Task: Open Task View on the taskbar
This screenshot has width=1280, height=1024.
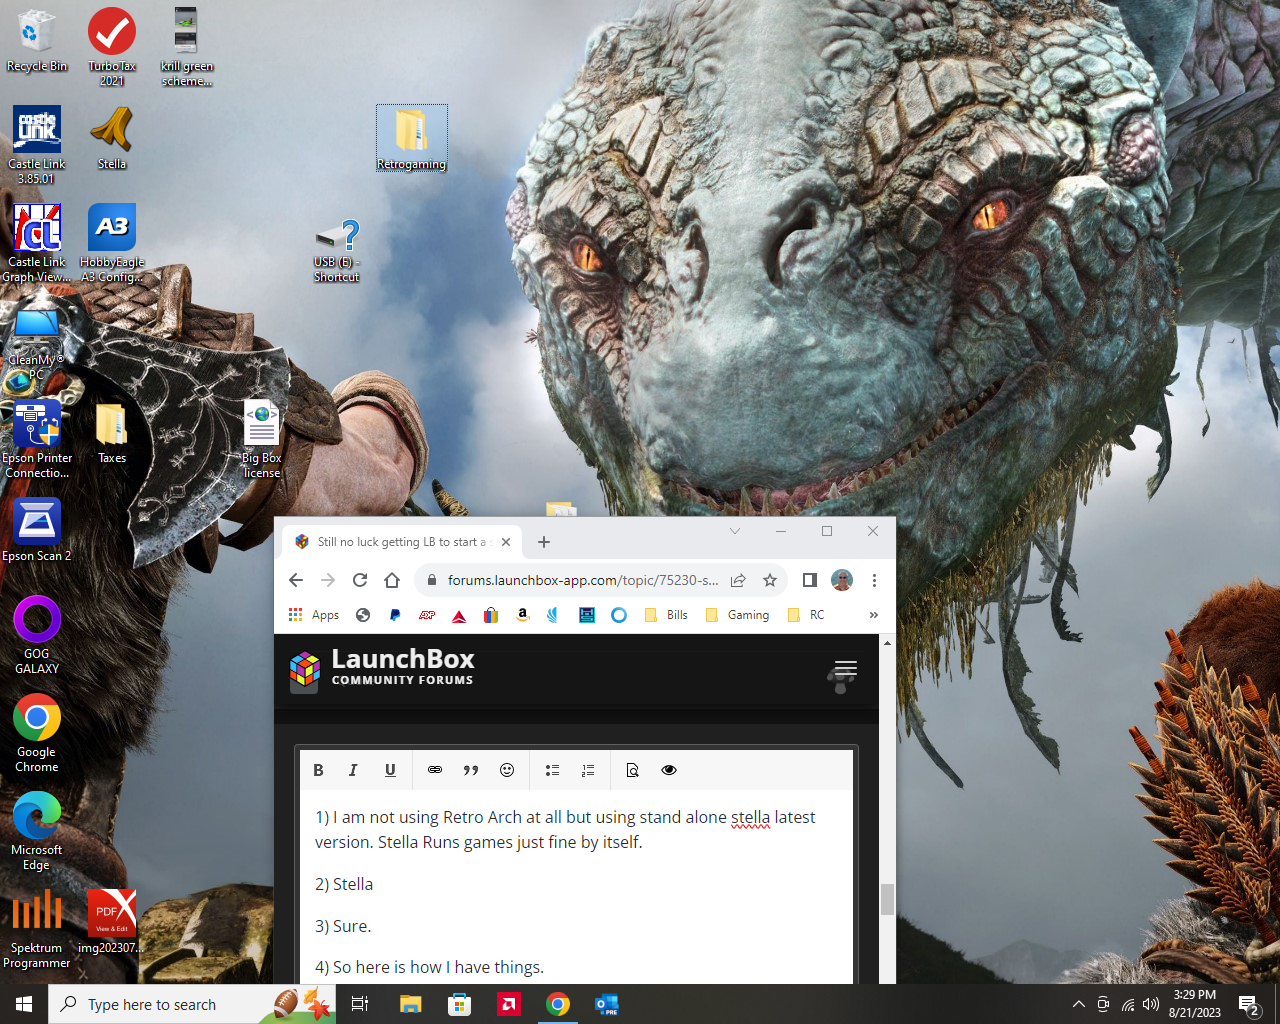Action: click(360, 1004)
